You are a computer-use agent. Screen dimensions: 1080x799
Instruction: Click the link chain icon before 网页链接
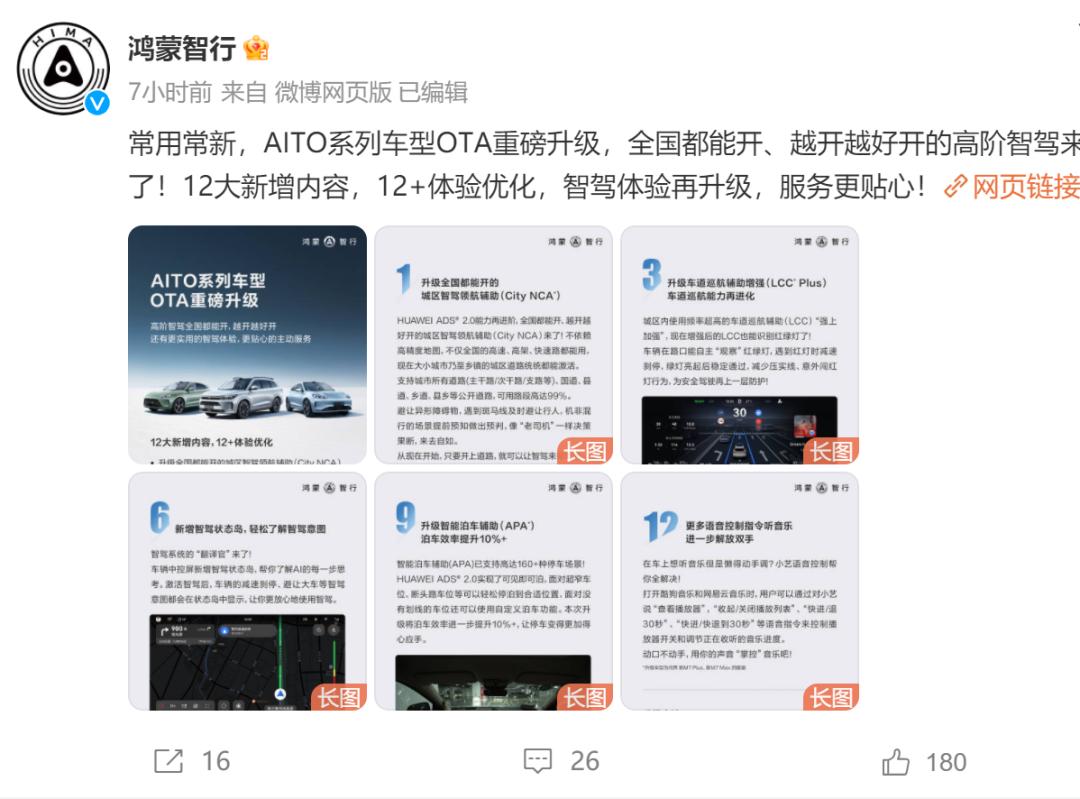click(x=956, y=186)
